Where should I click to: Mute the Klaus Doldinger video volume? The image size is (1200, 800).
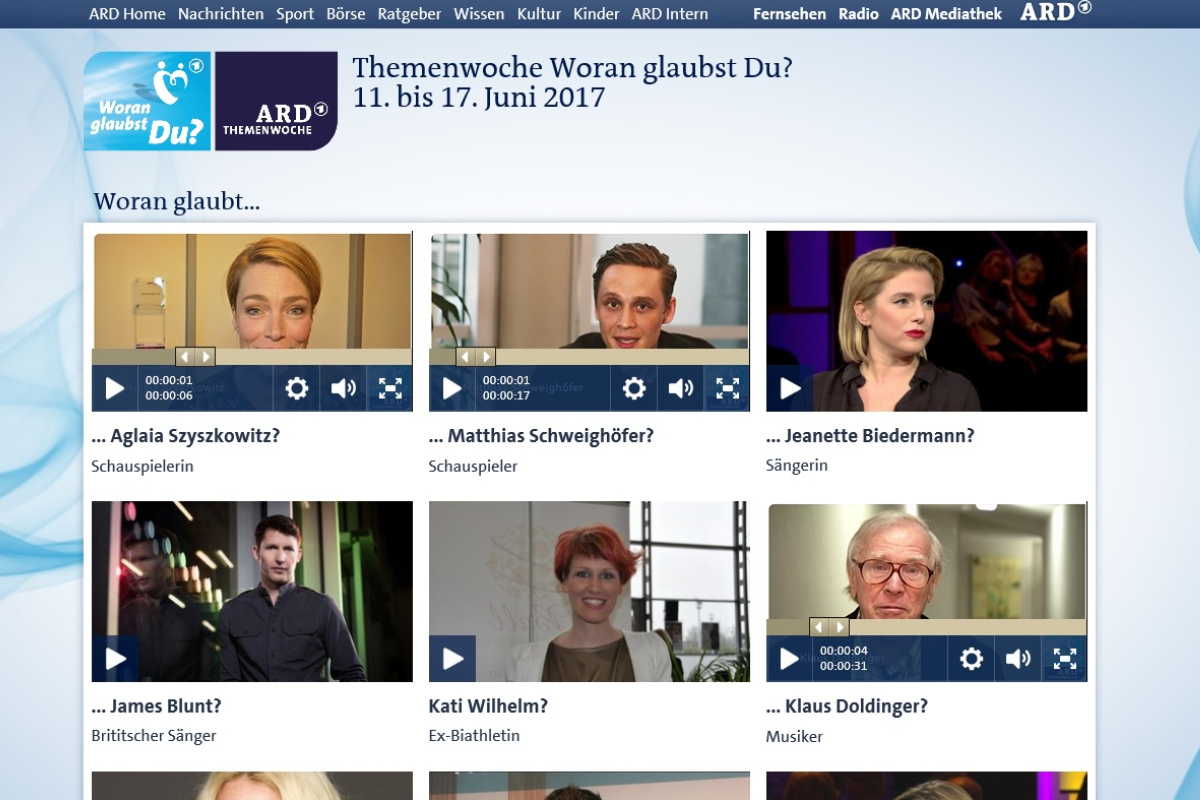[1017, 658]
